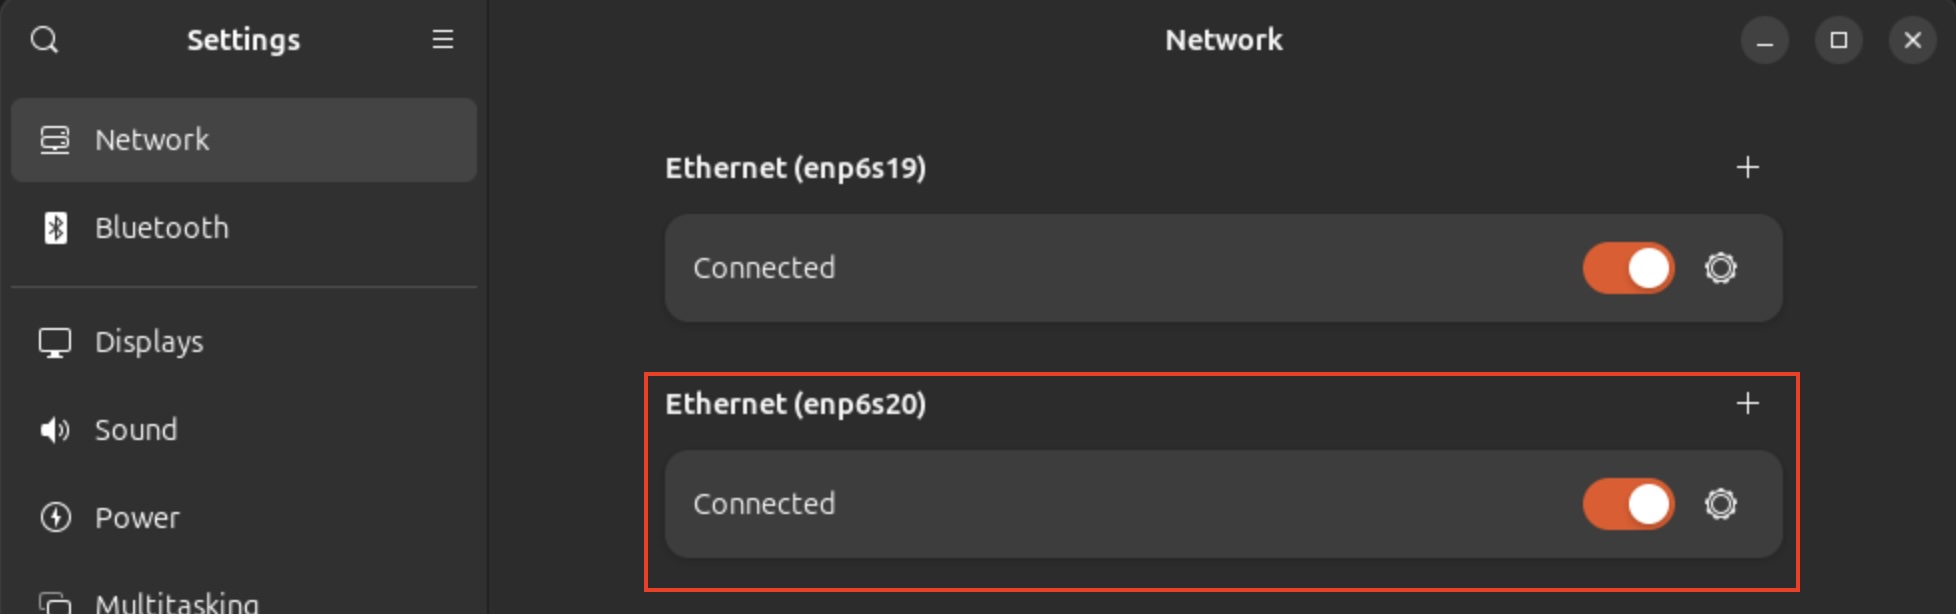Click the Bluetooth icon in the sidebar
Image resolution: width=1956 pixels, height=614 pixels.
[x=56, y=228]
